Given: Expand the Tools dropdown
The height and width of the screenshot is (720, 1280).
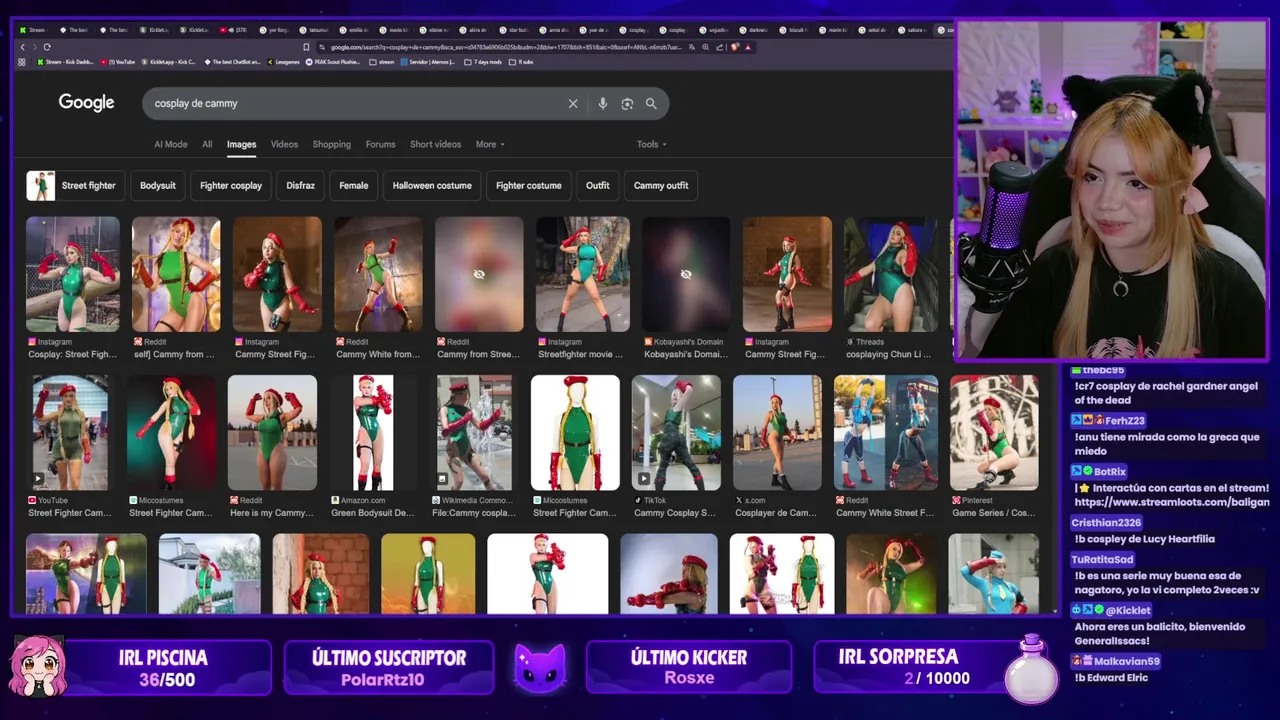Looking at the screenshot, I should 651,144.
